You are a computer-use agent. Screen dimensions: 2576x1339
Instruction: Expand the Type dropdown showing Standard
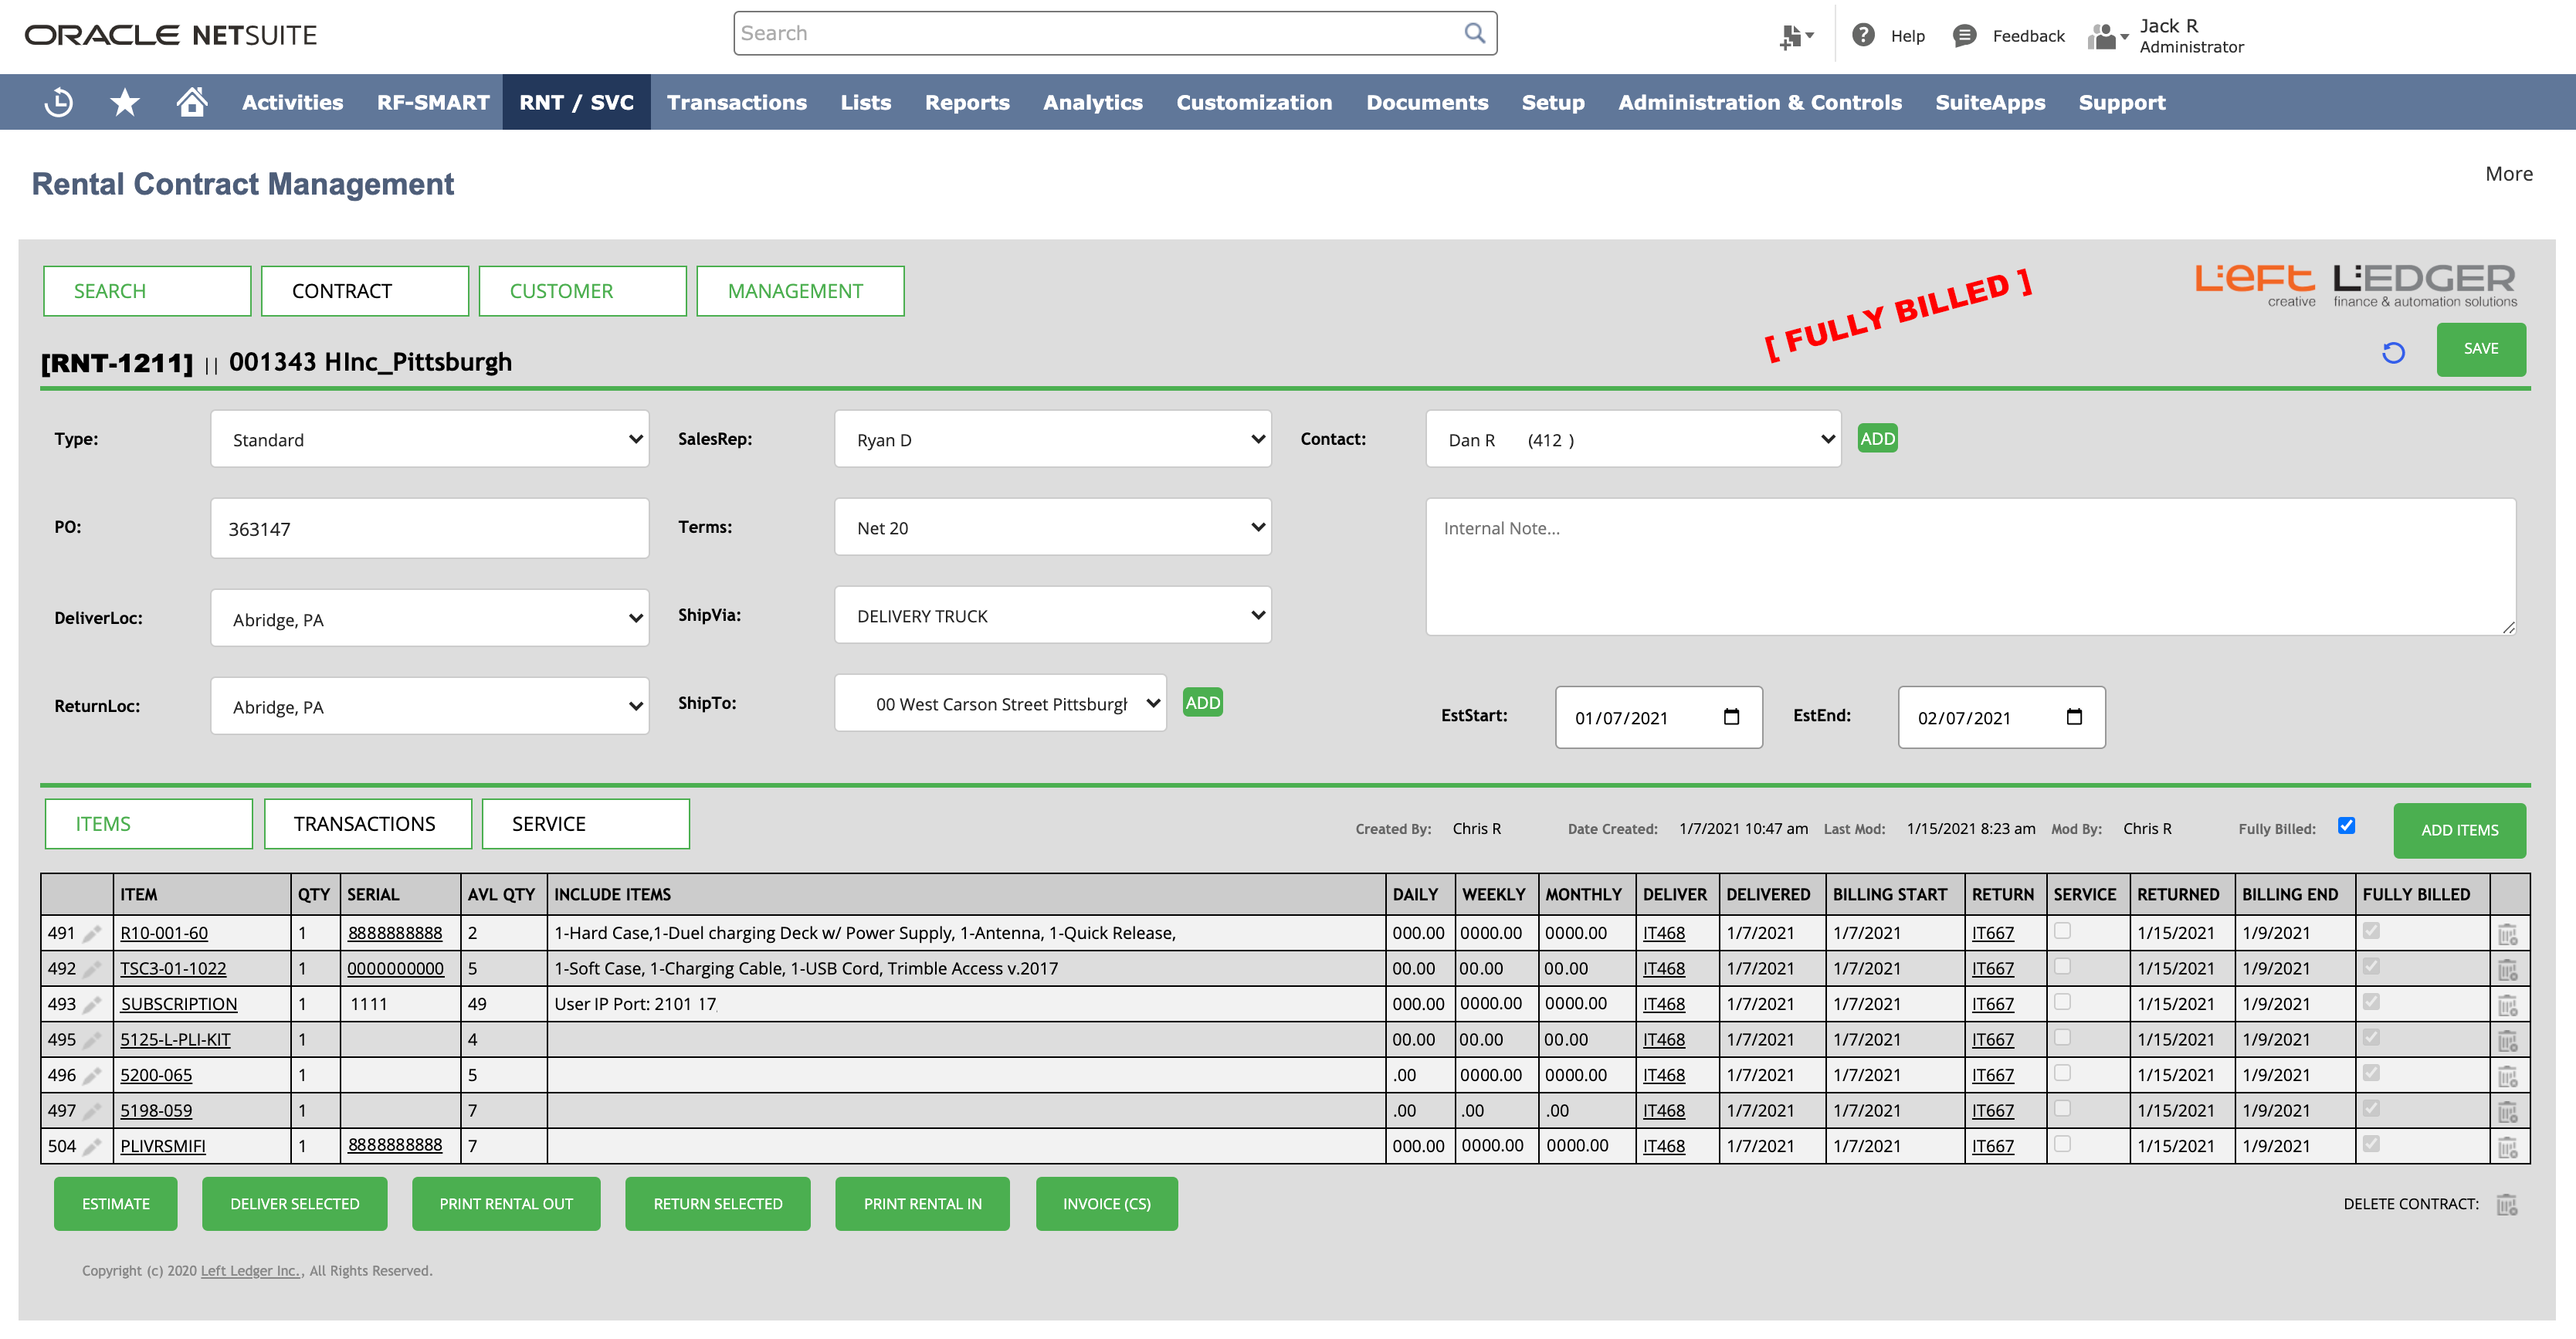(x=430, y=439)
